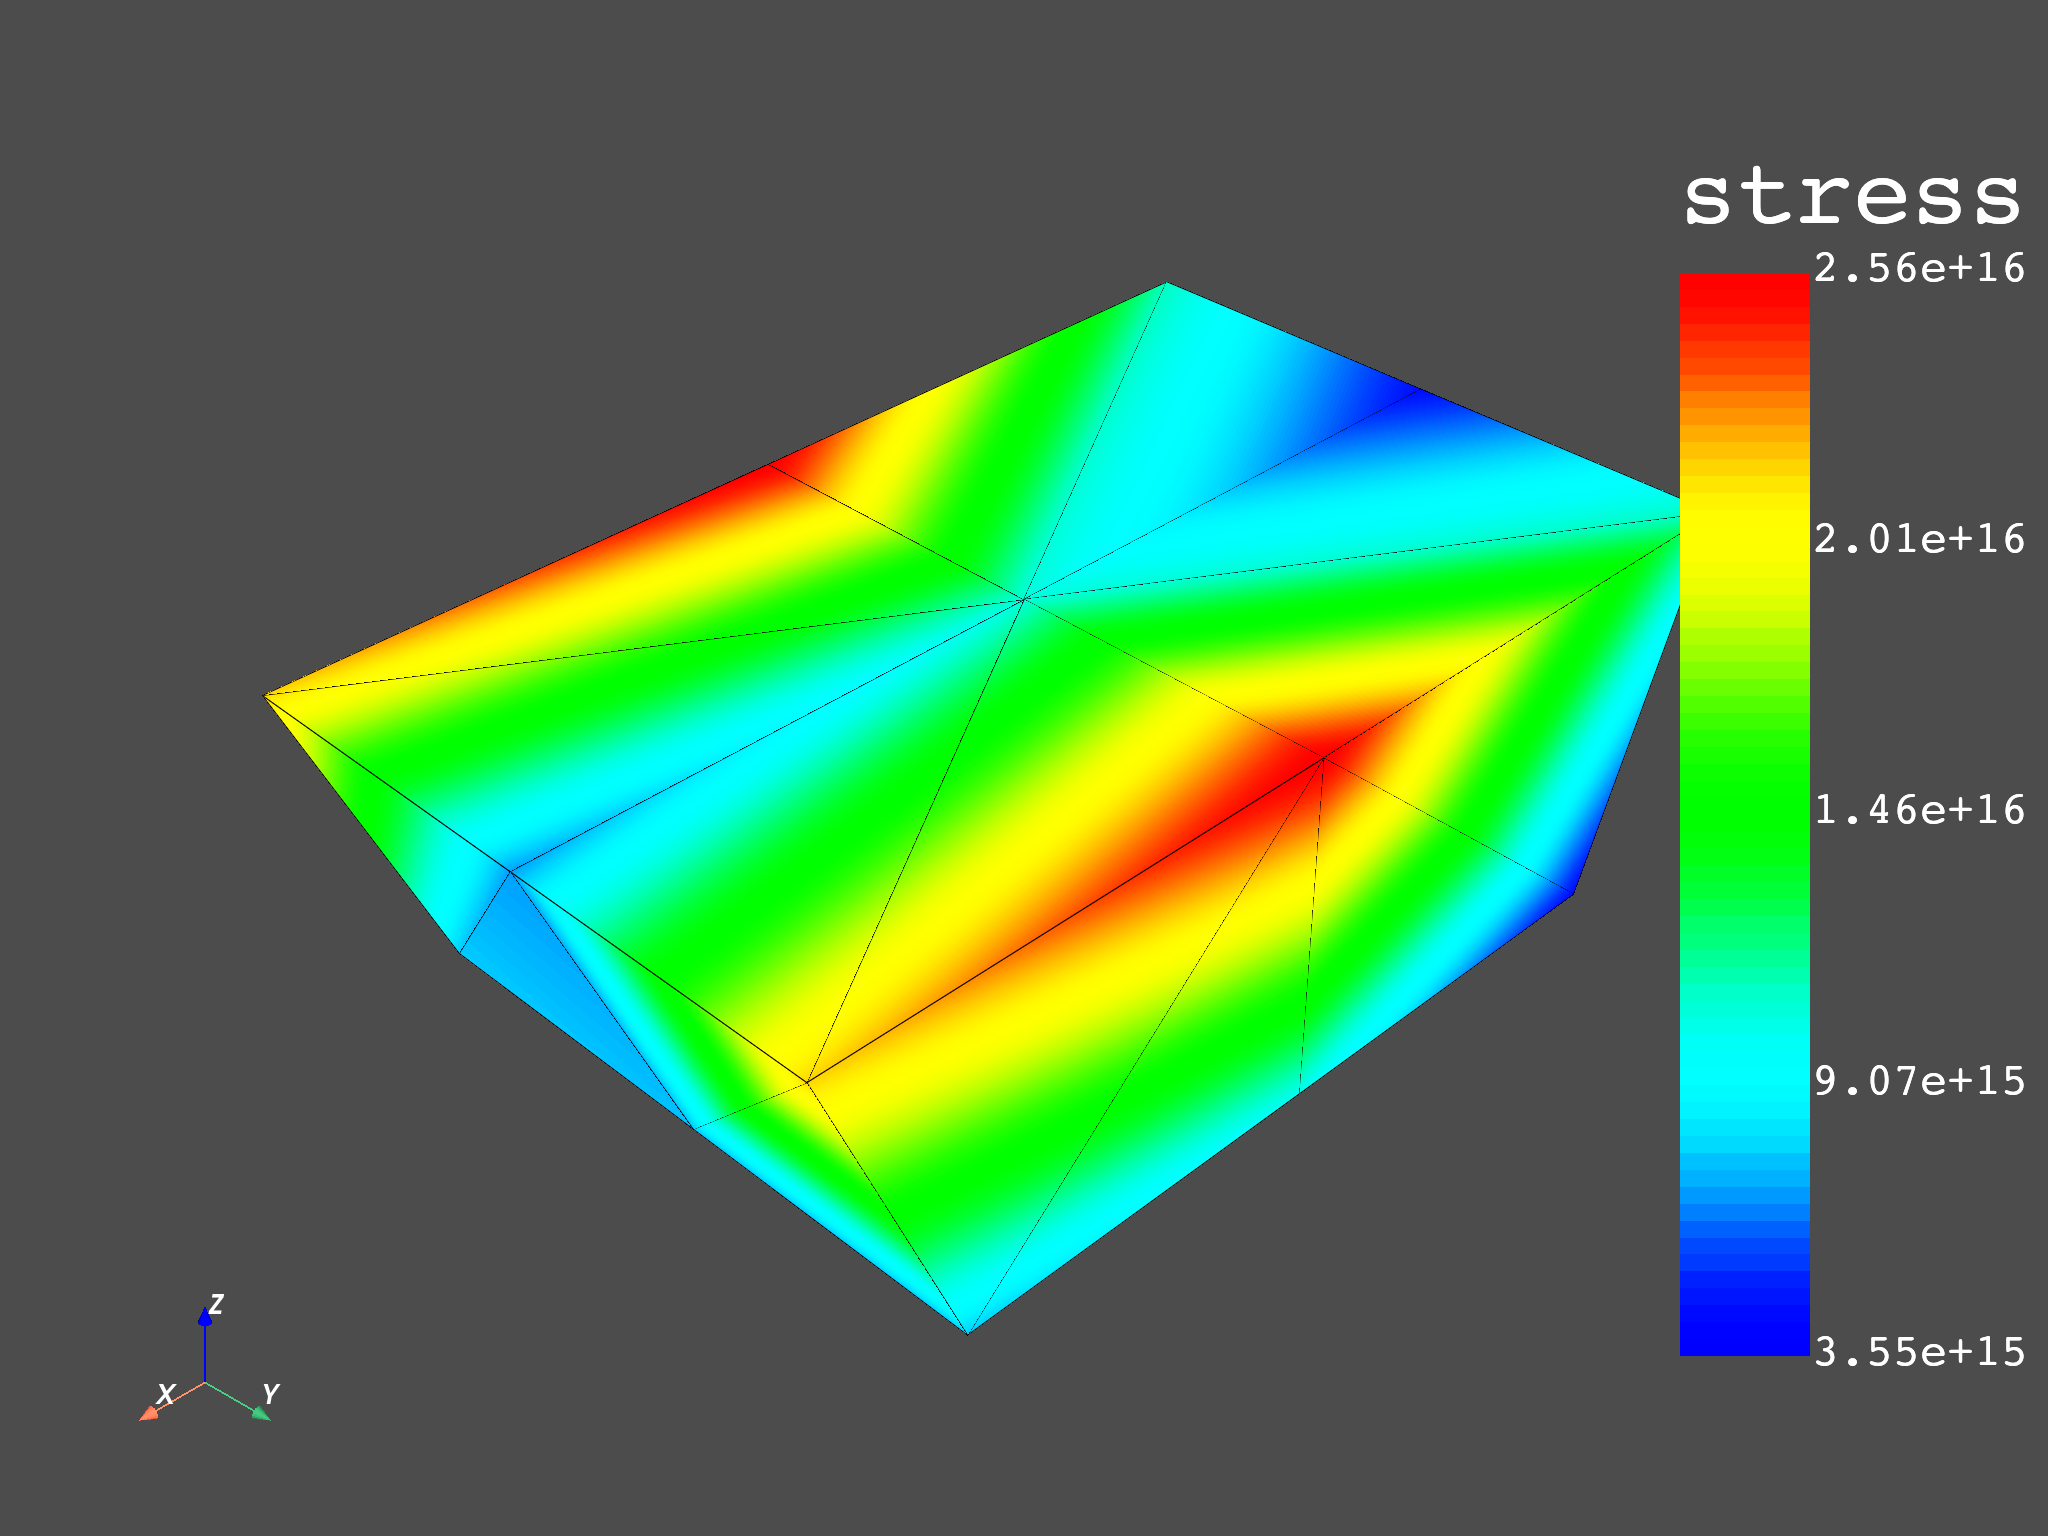Screen dimensions: 2048x1536
Task: Click the stress color bar gradient
Action: [1744, 814]
